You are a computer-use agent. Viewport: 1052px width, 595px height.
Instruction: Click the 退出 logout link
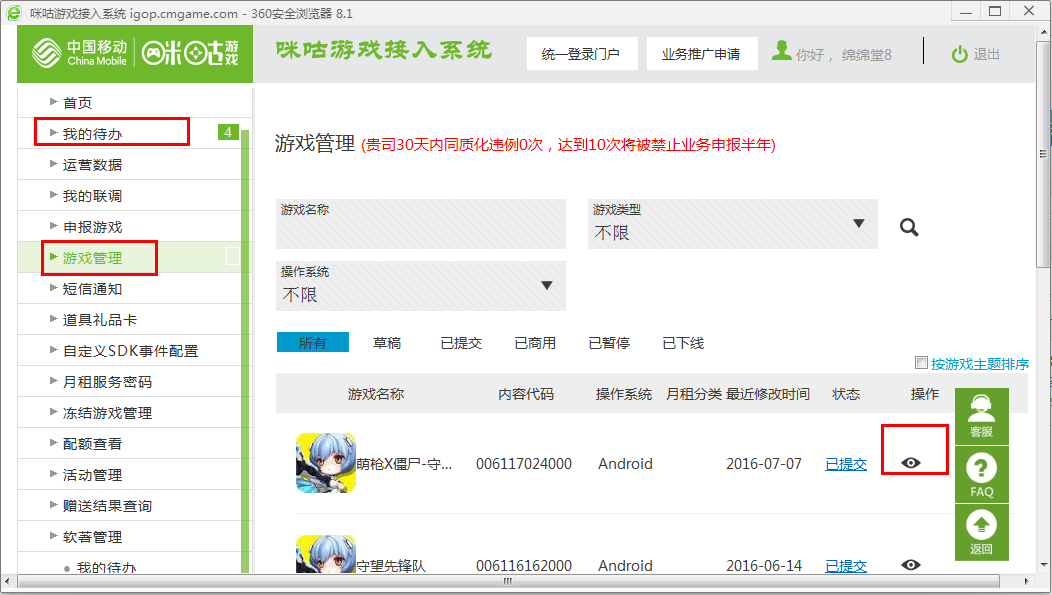tap(986, 54)
